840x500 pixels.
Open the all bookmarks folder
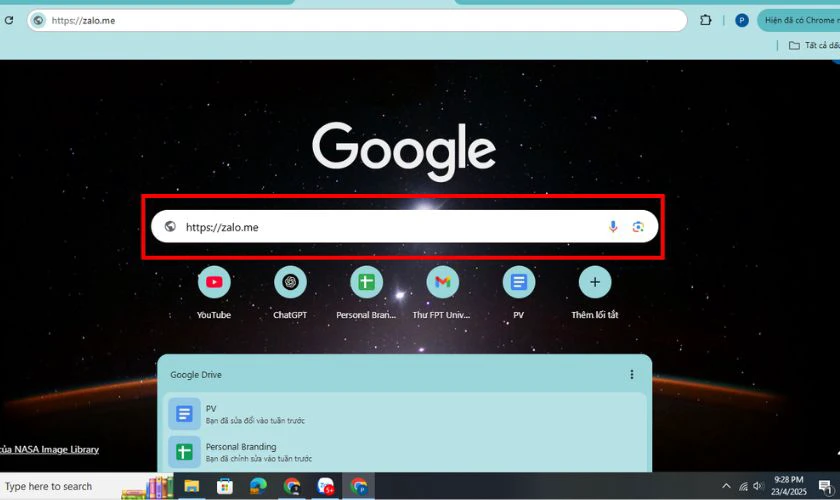(x=814, y=46)
